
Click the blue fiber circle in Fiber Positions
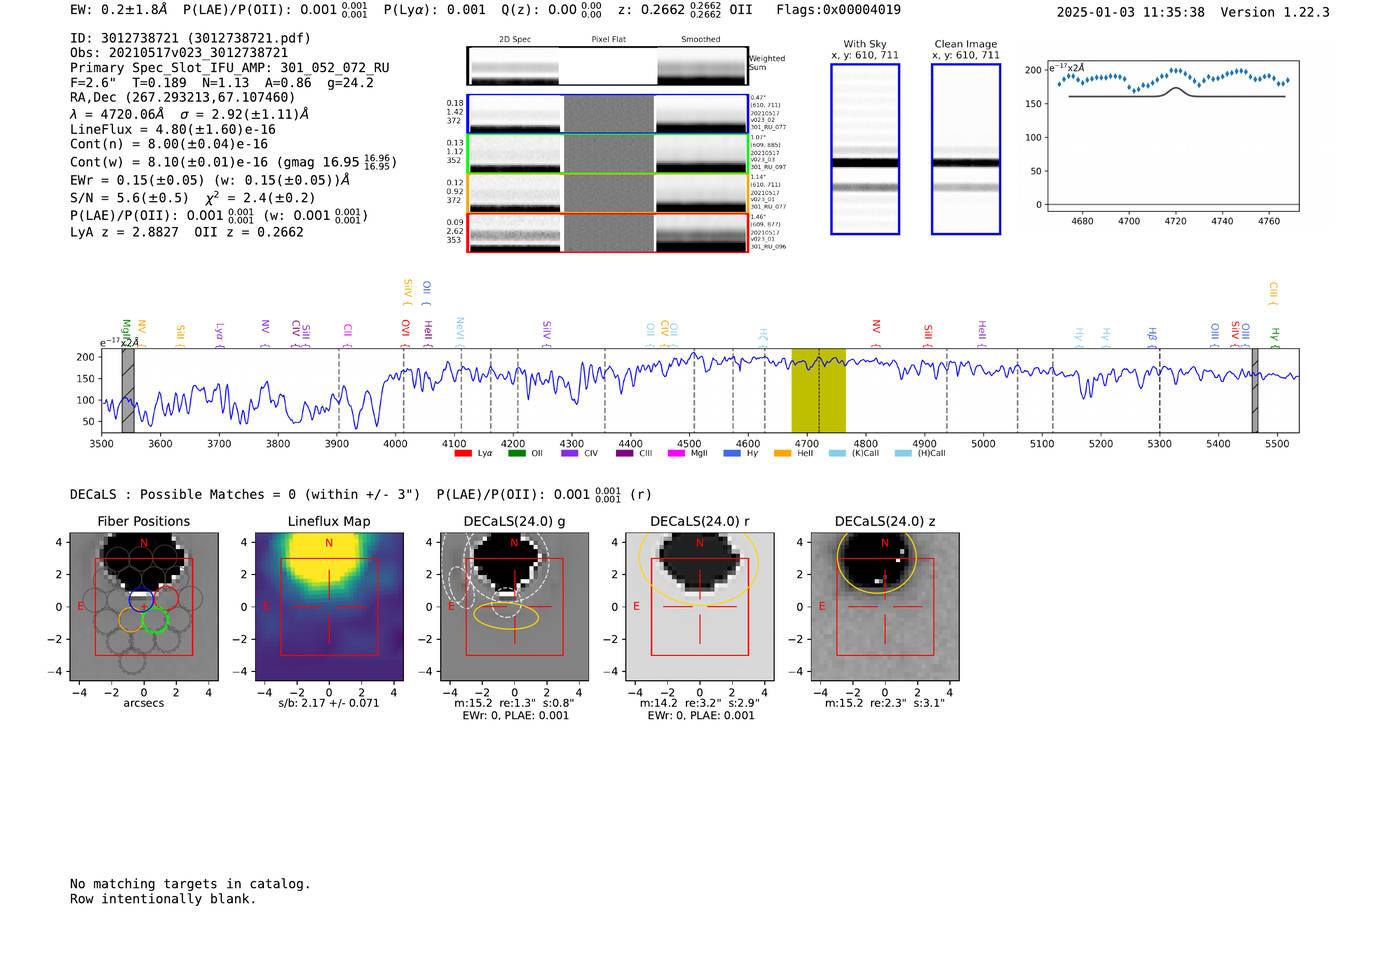pos(141,600)
